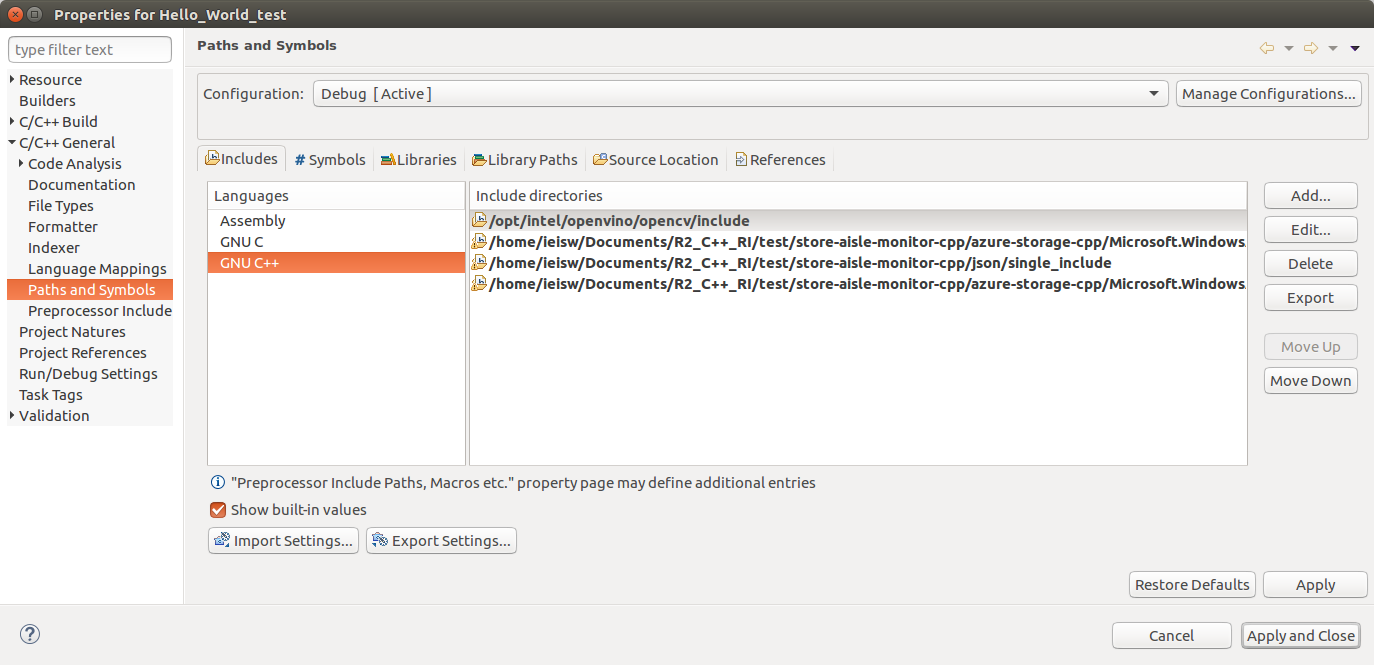Click the References tab icon
1374x665 pixels.
click(741, 160)
